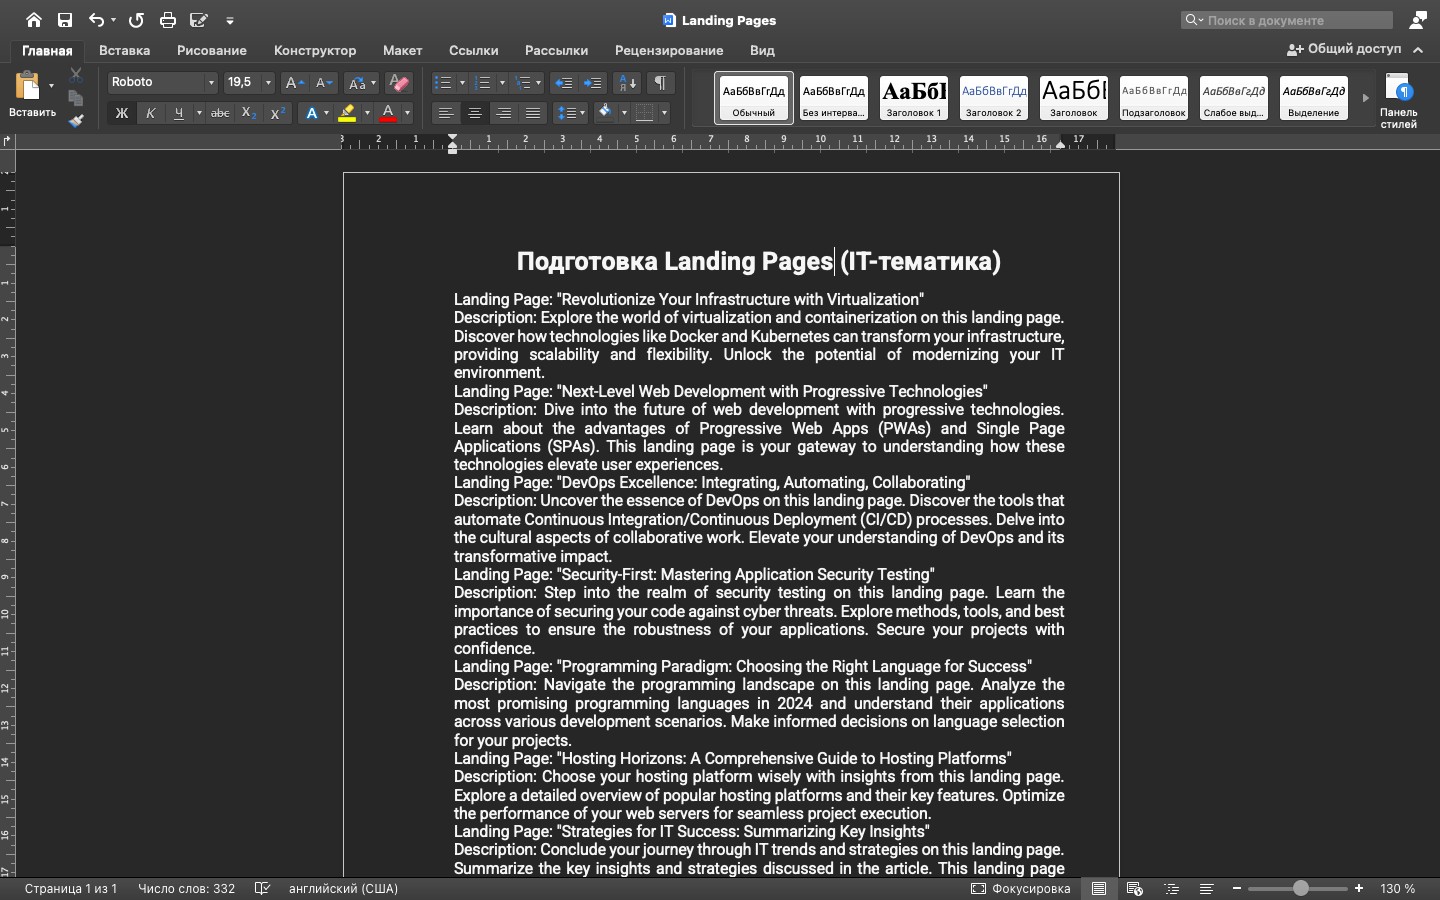This screenshot has width=1440, height=900.
Task: Open the Roboto font name dropdown
Action: click(211, 83)
